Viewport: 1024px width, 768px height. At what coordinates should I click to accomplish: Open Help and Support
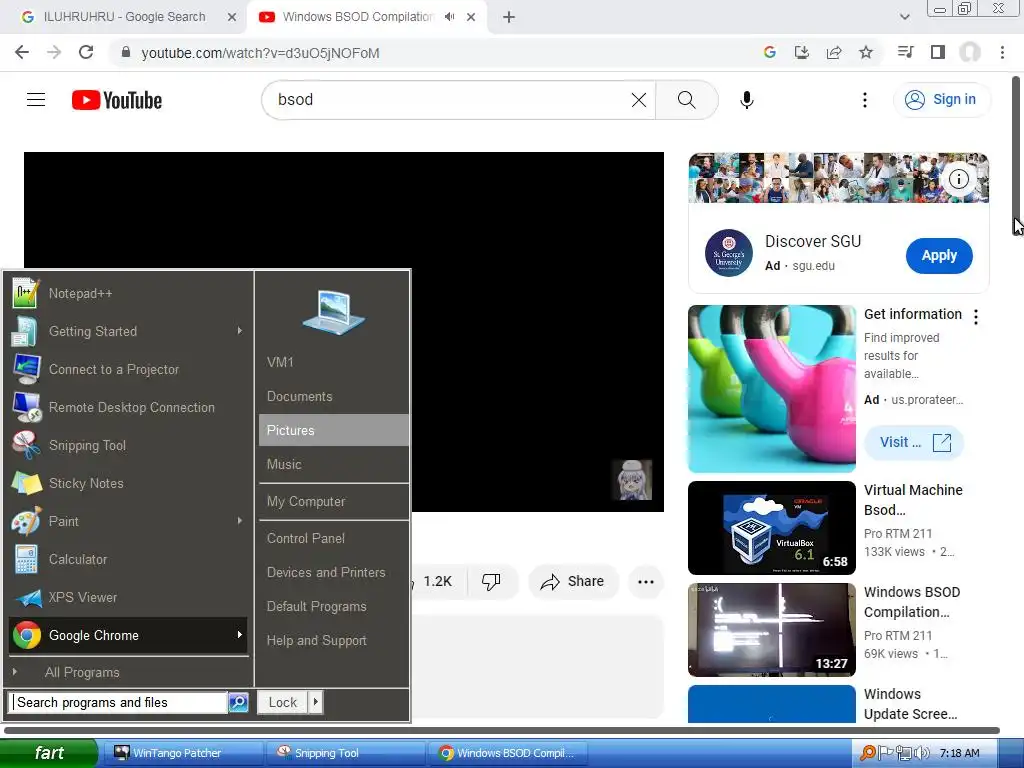(x=334, y=641)
